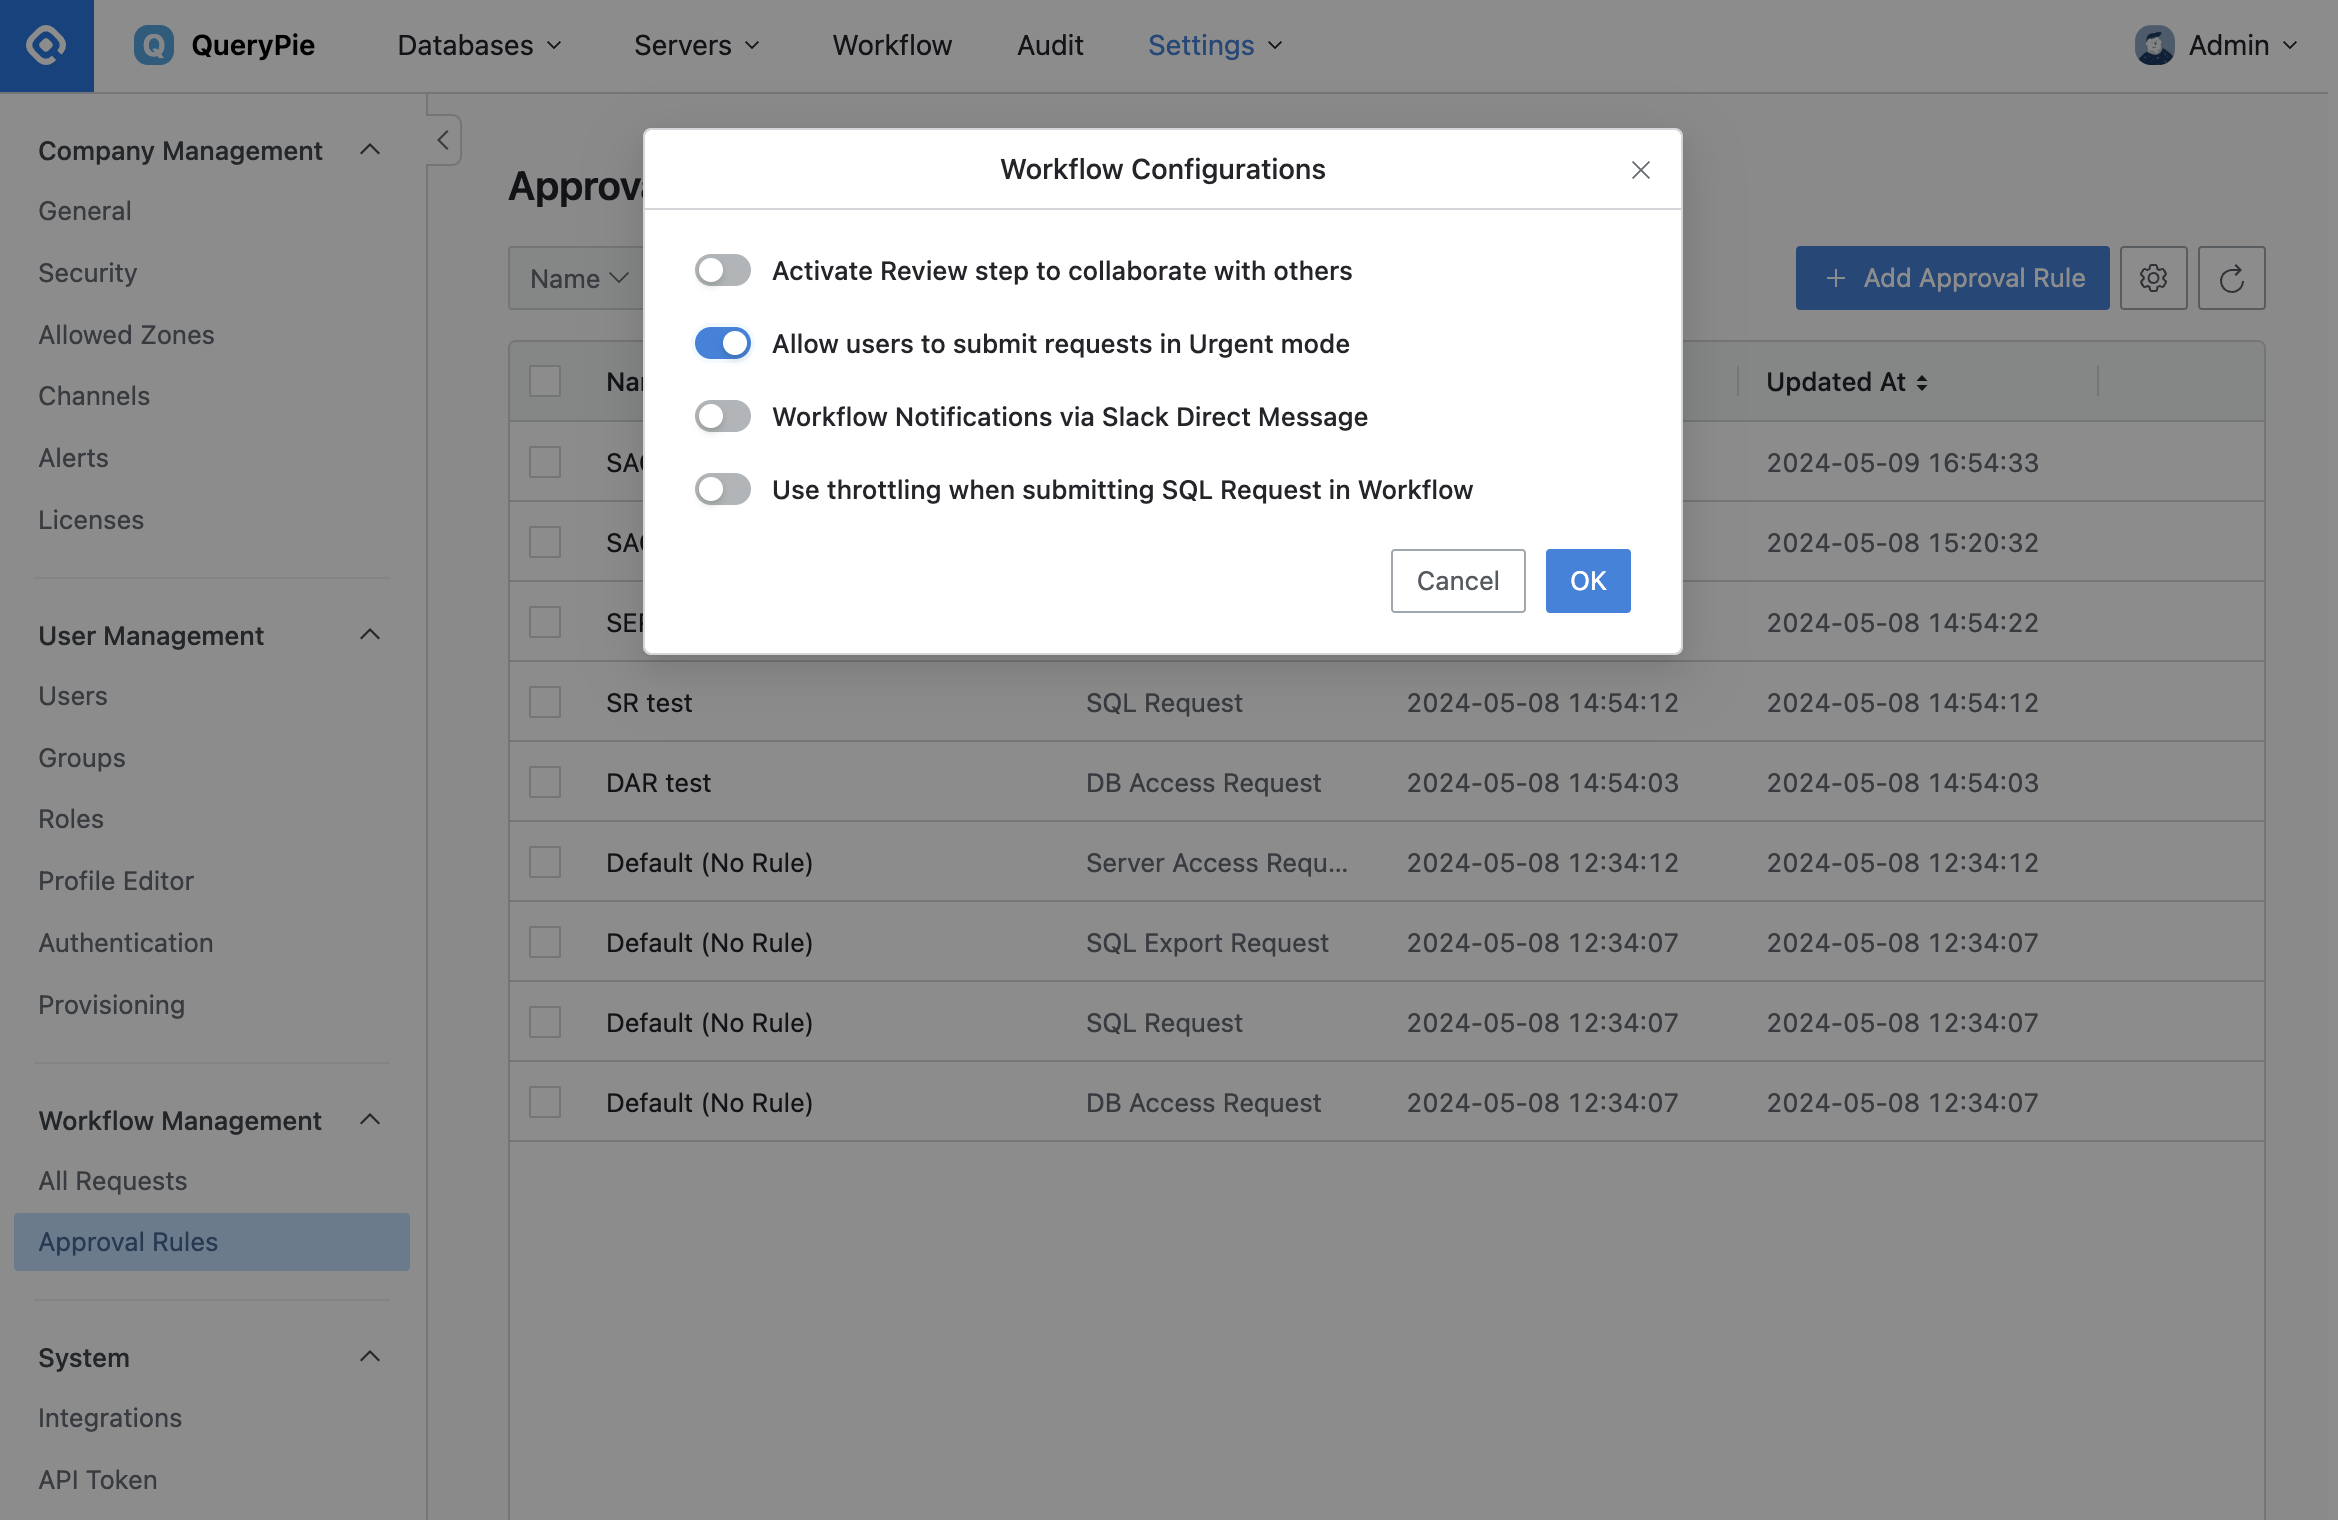Go to the Workflow menu item
Viewport: 2338px width, 1520px height.
pos(892,45)
